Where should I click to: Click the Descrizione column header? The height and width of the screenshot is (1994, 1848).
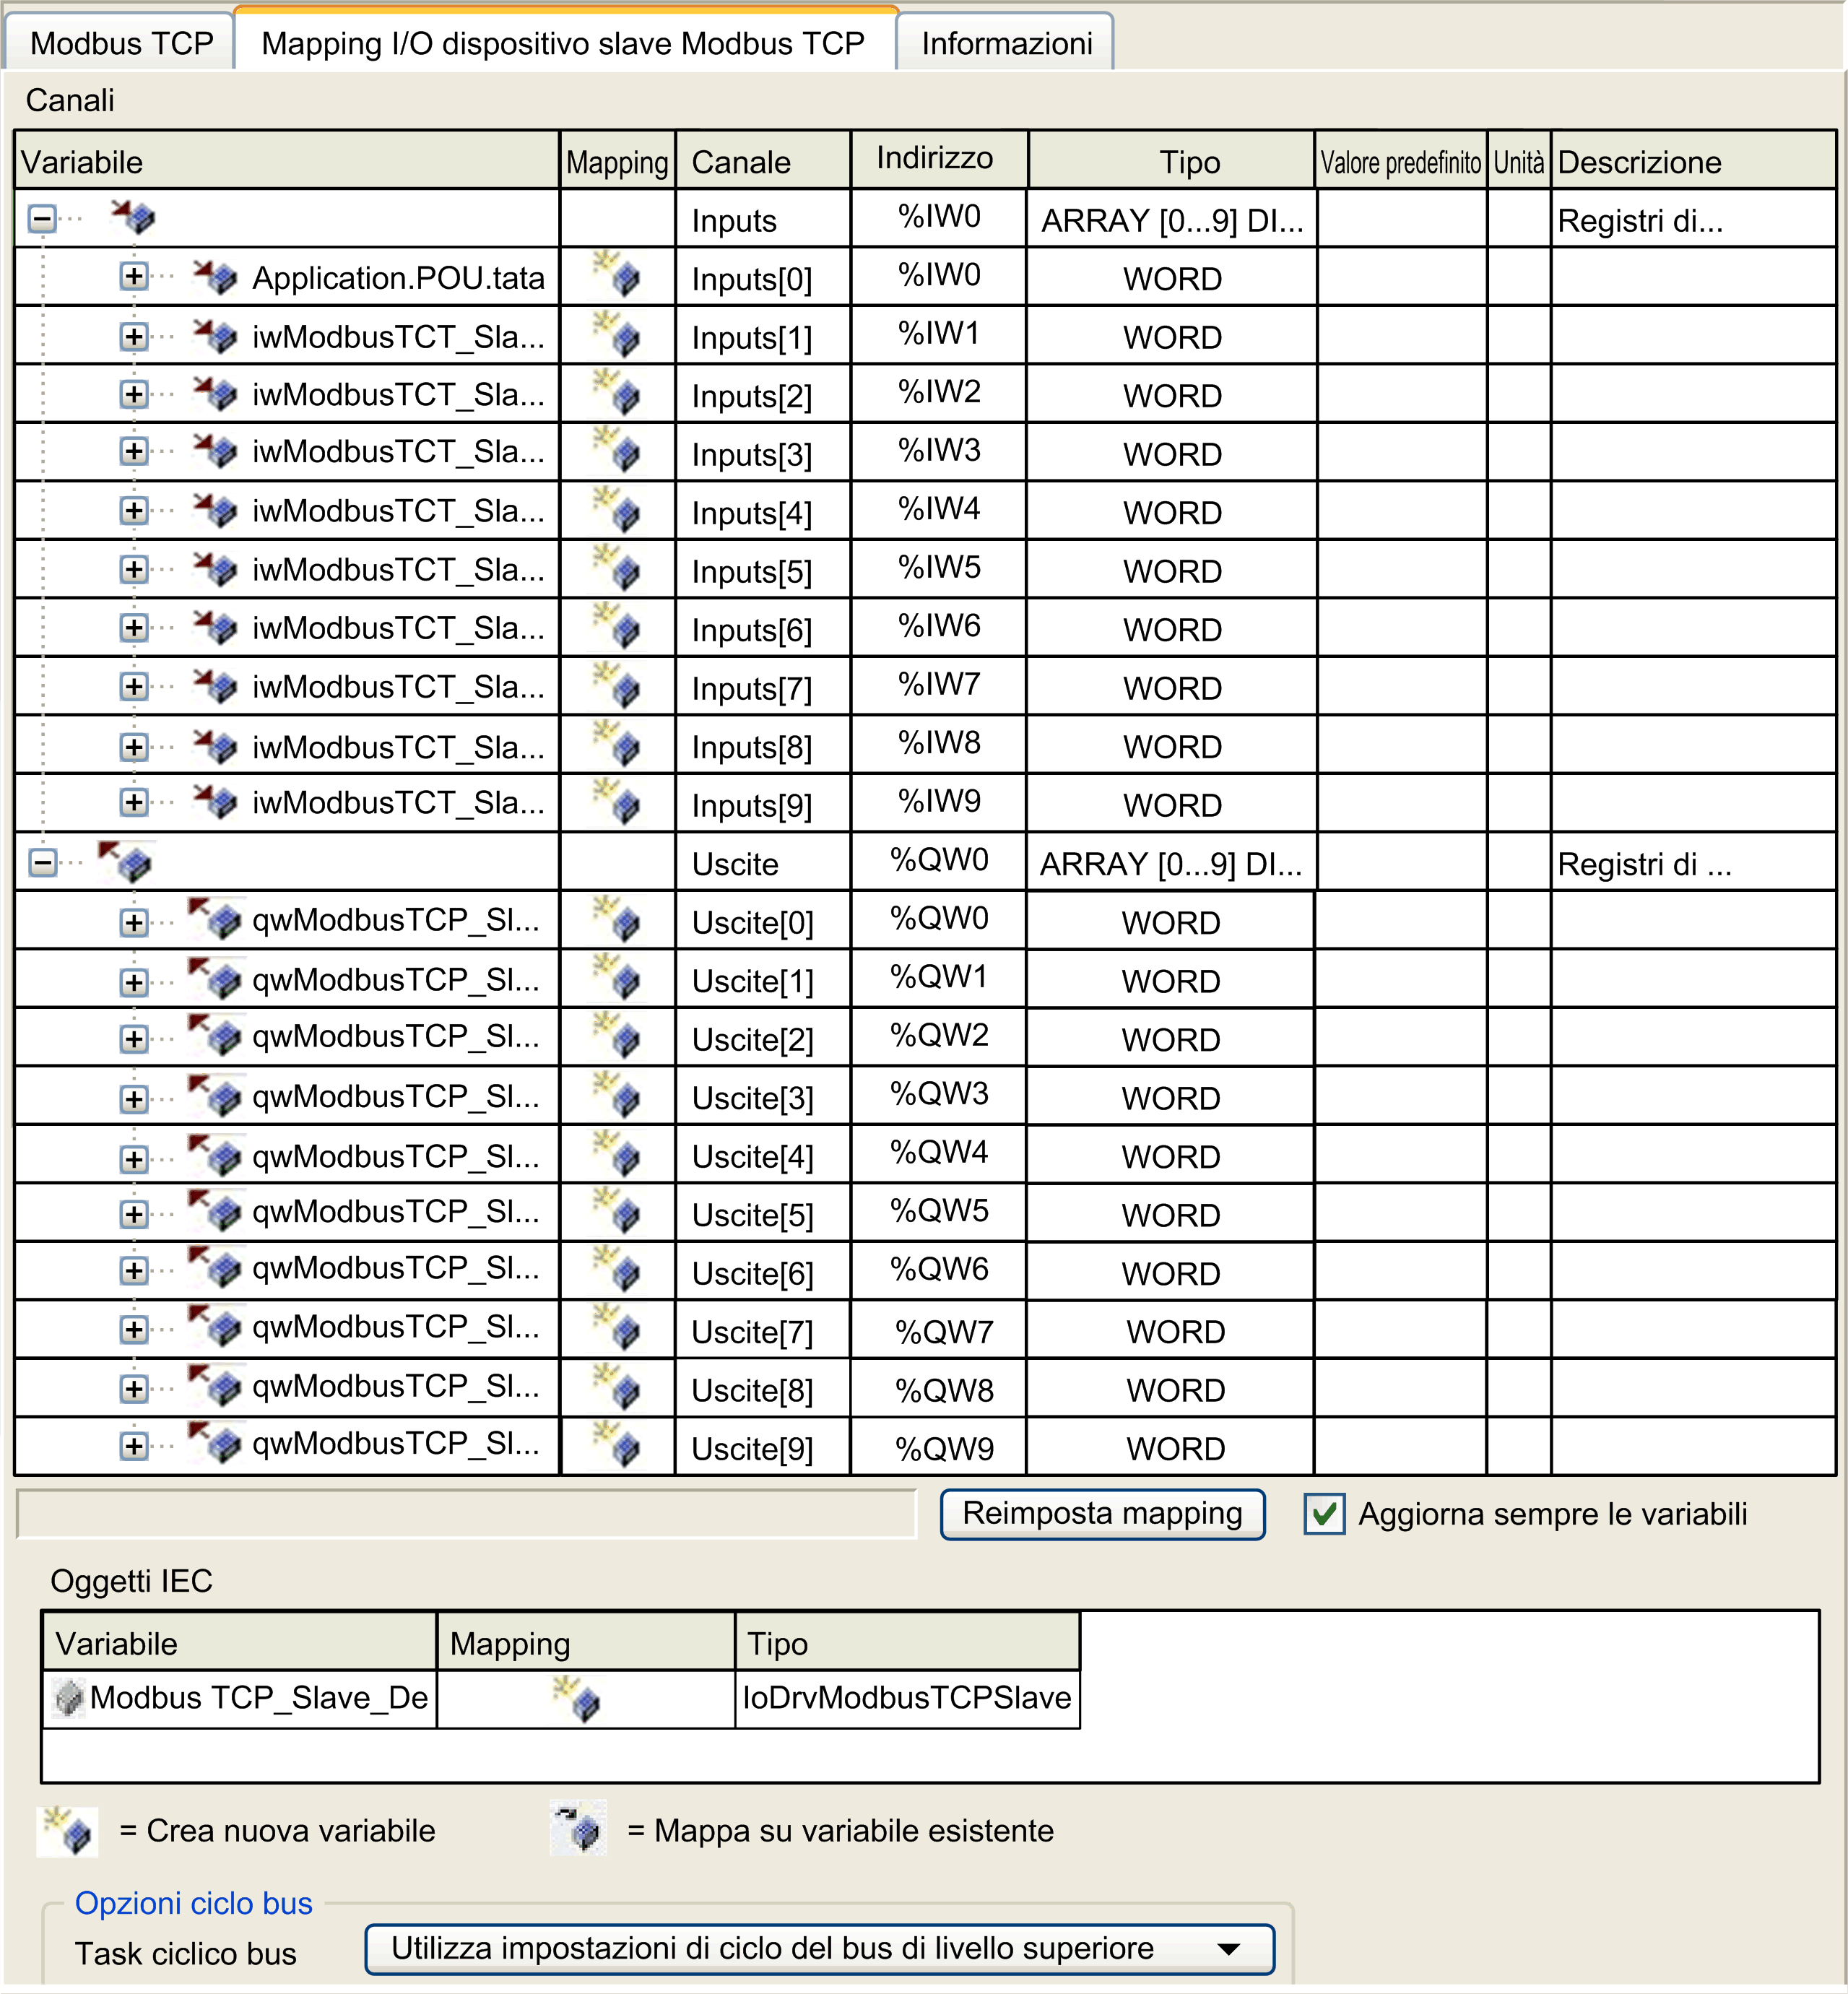1693,161
